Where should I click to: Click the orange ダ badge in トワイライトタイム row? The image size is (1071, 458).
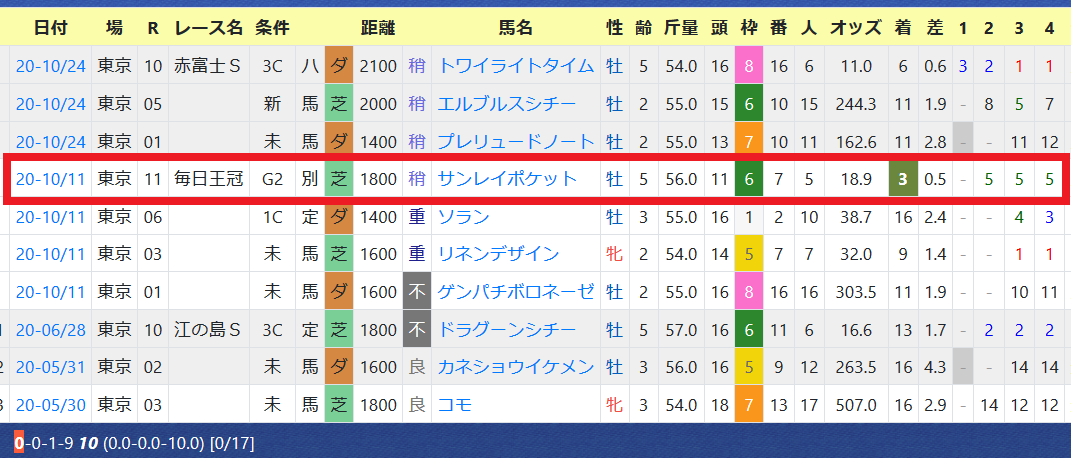pyautogui.click(x=338, y=66)
